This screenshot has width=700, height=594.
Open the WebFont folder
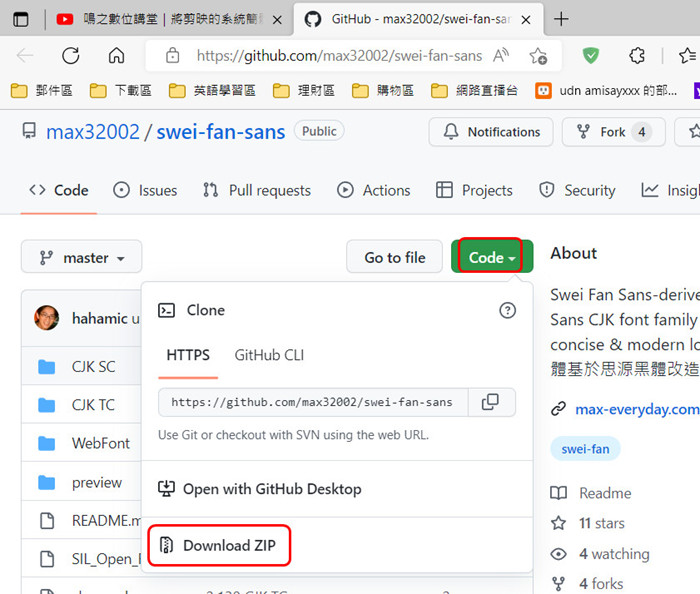(101, 444)
